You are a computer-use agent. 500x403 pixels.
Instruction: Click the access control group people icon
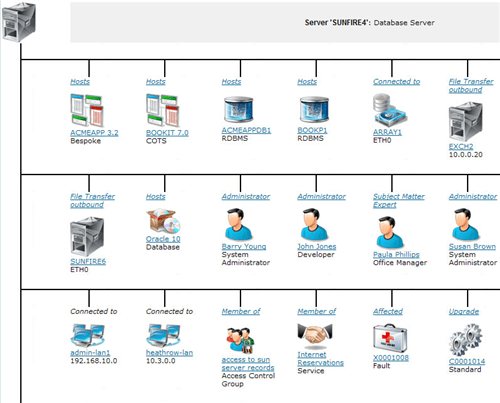241,340
